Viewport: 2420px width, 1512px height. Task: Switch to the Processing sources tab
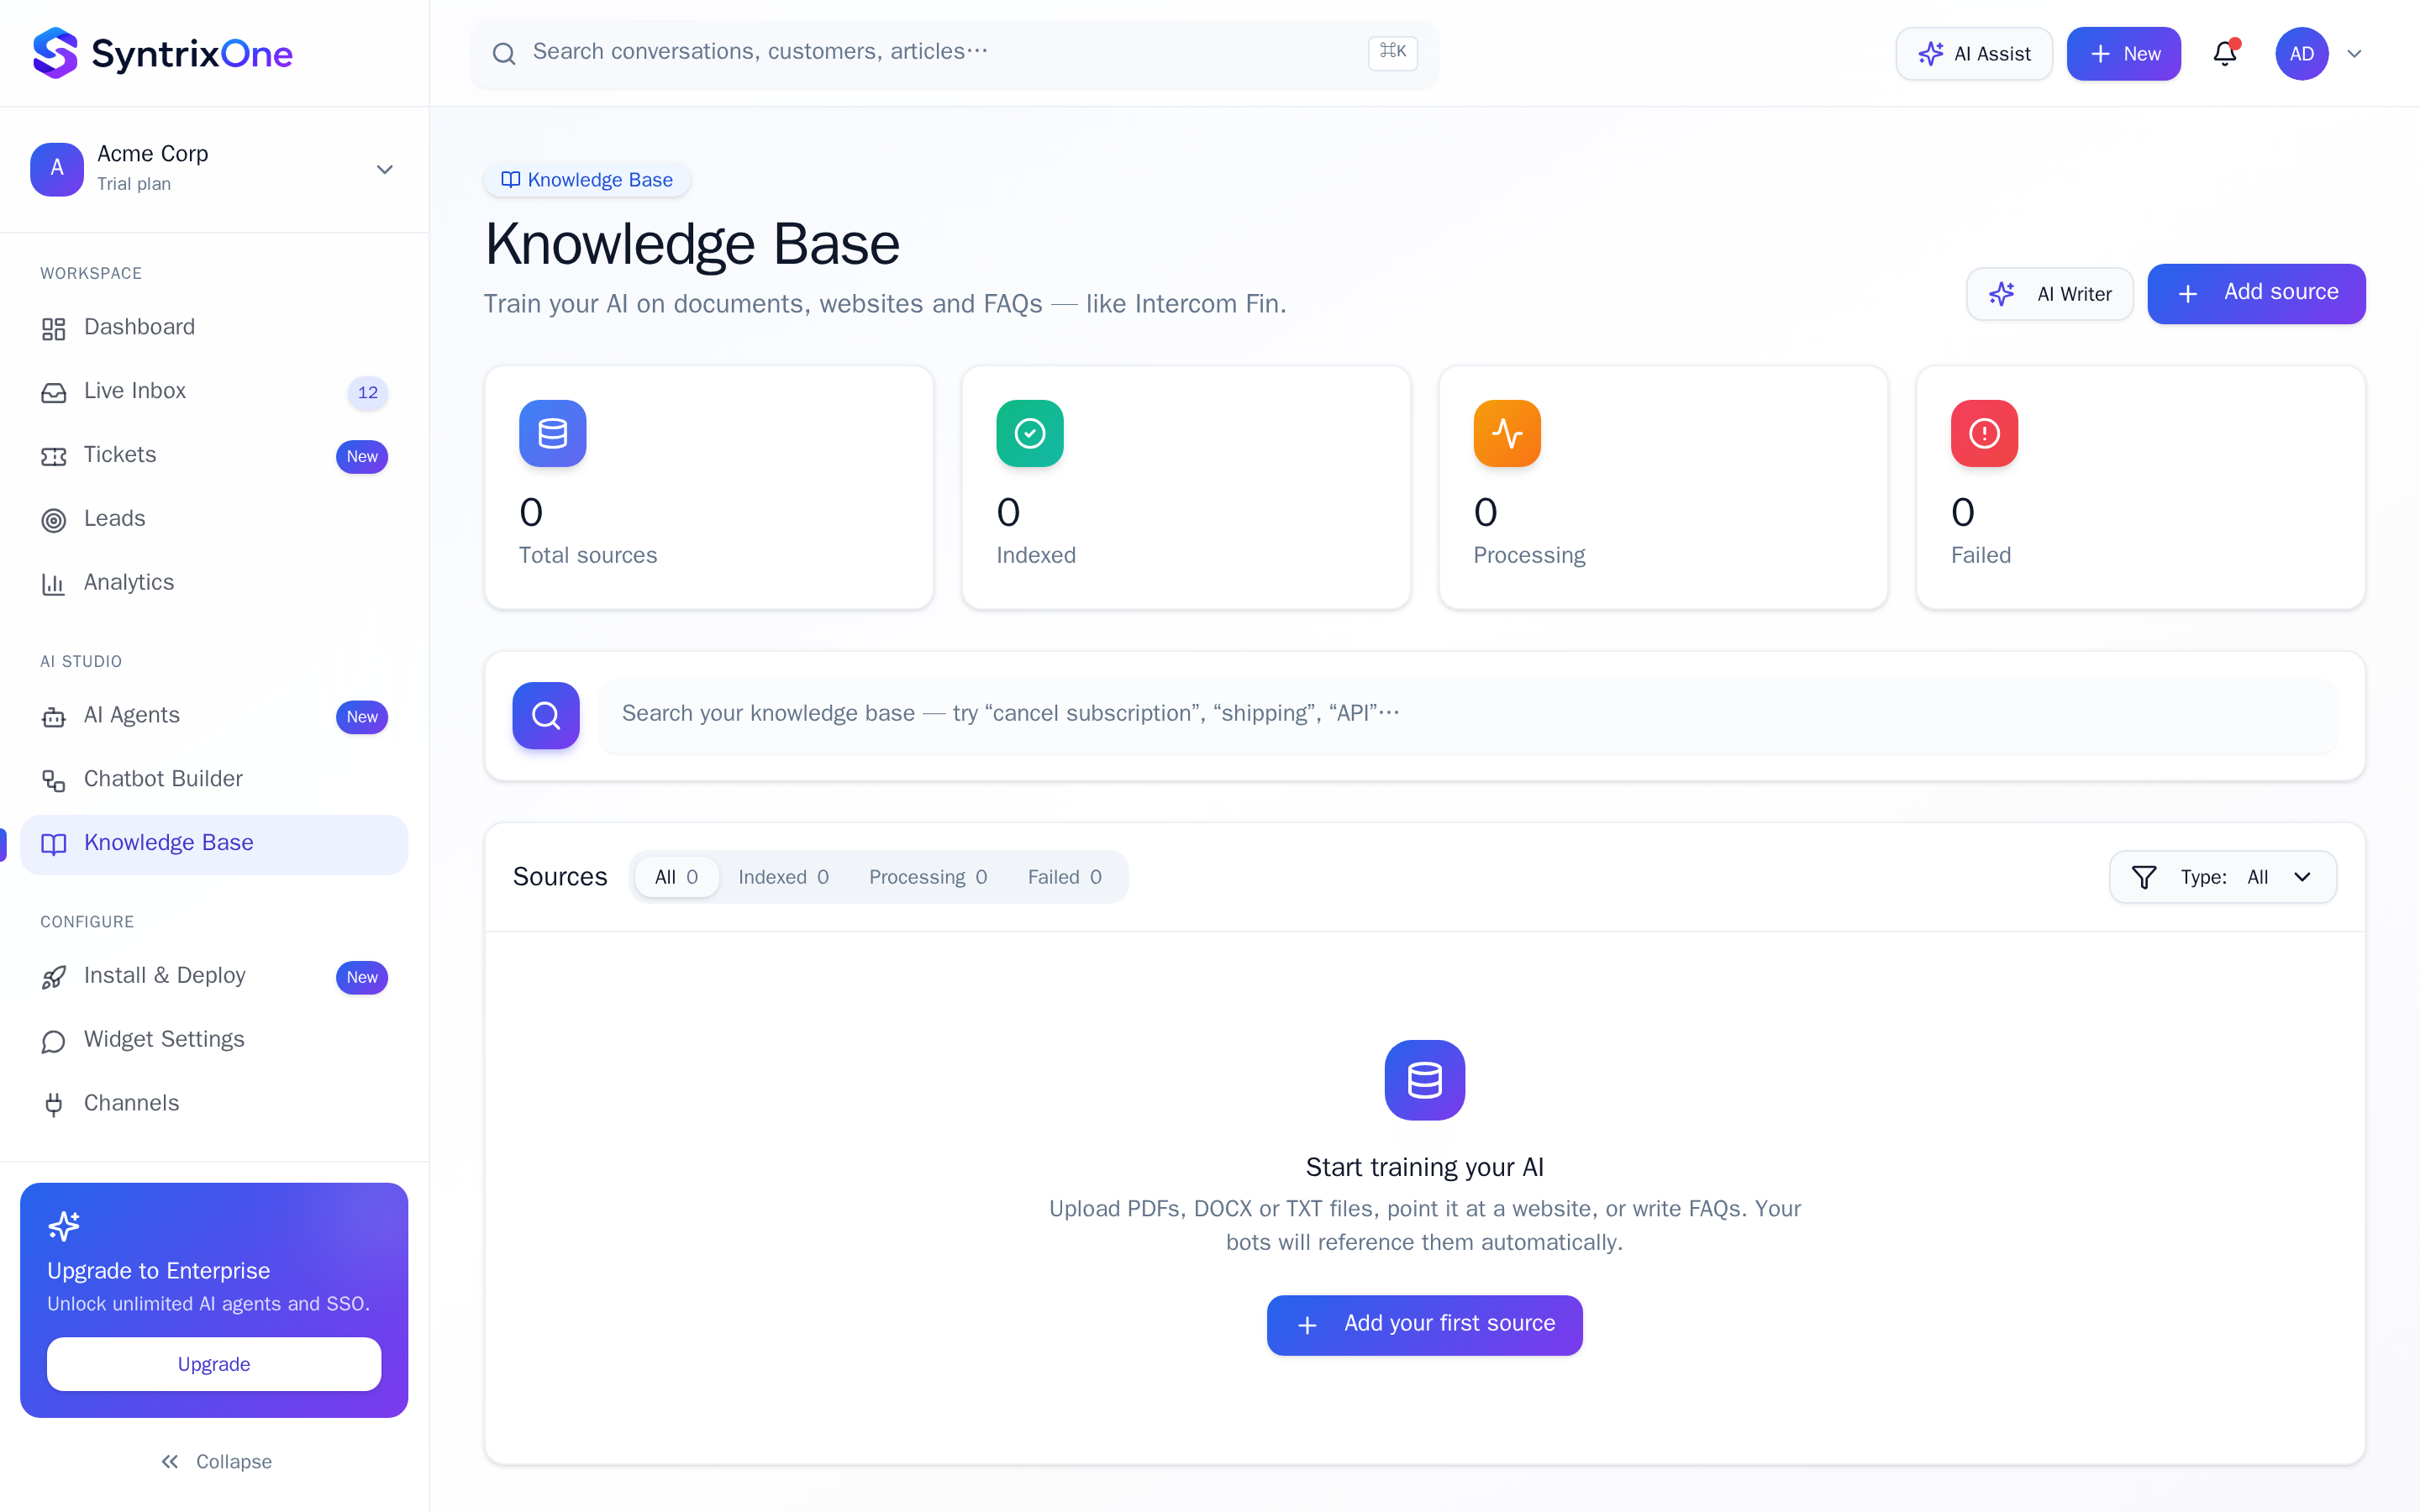[x=927, y=877]
